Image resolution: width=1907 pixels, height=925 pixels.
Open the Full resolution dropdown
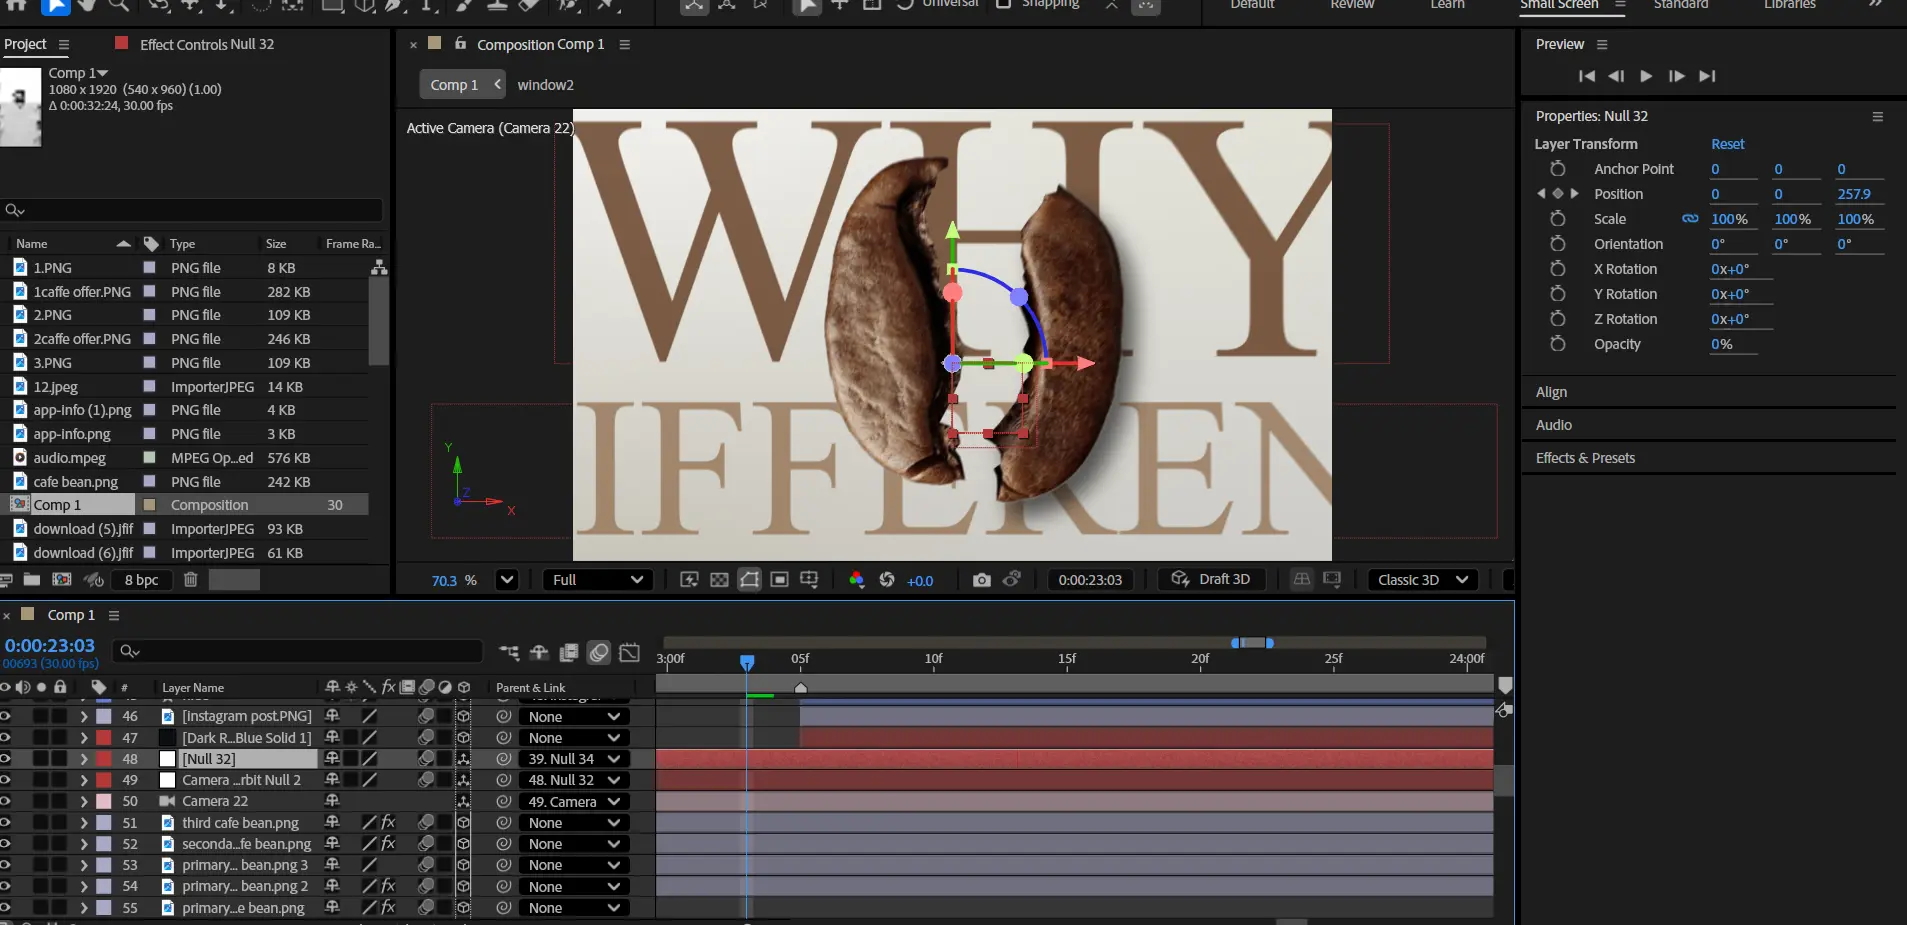(597, 580)
